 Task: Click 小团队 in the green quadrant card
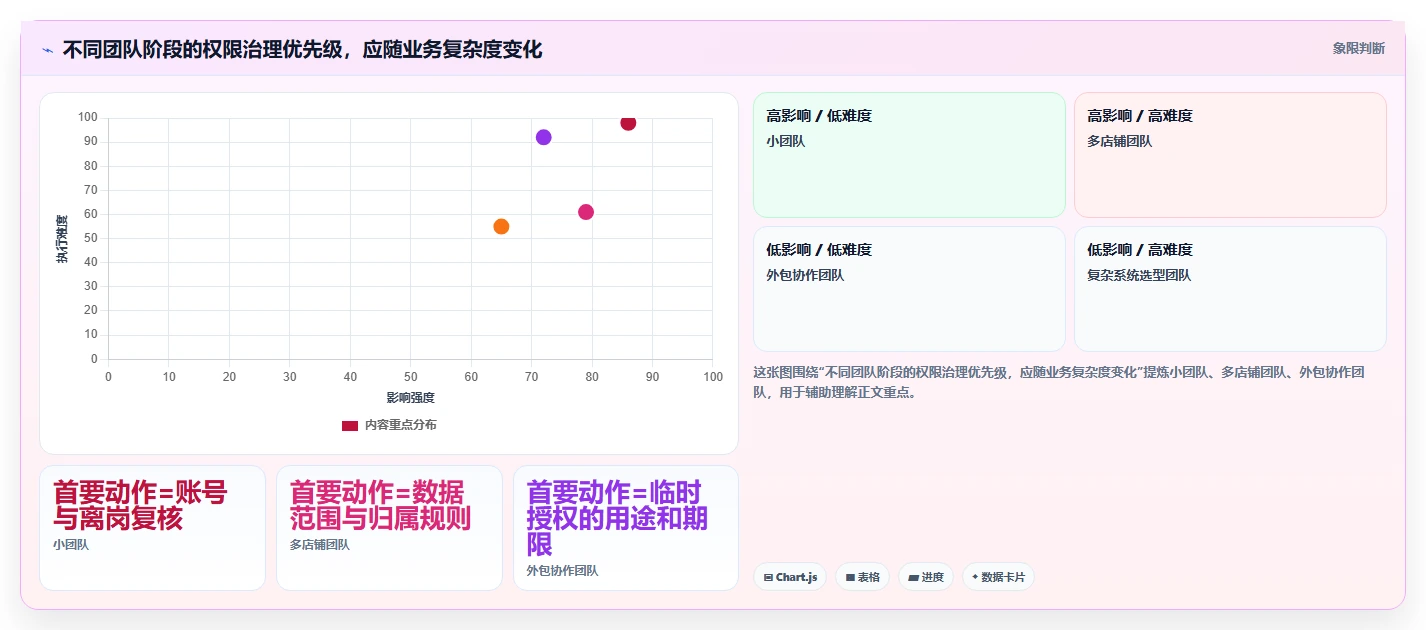pos(786,141)
